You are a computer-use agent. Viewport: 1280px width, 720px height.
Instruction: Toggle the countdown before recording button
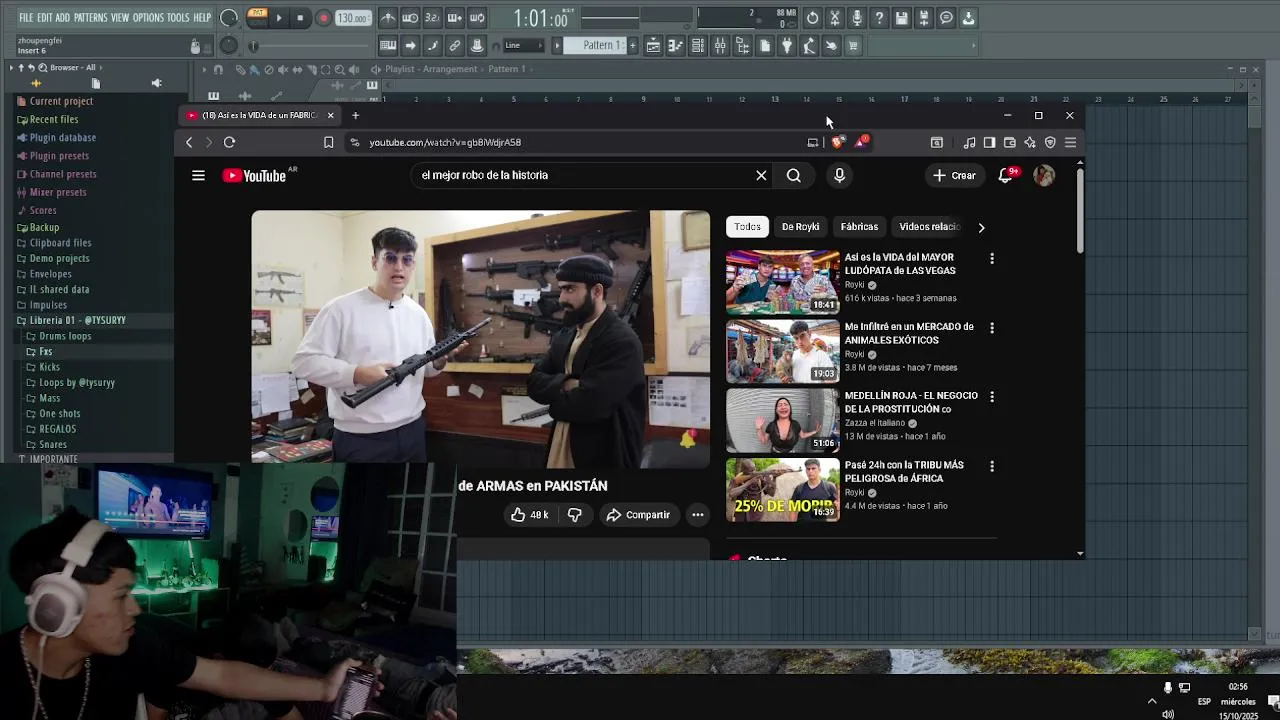pos(432,18)
